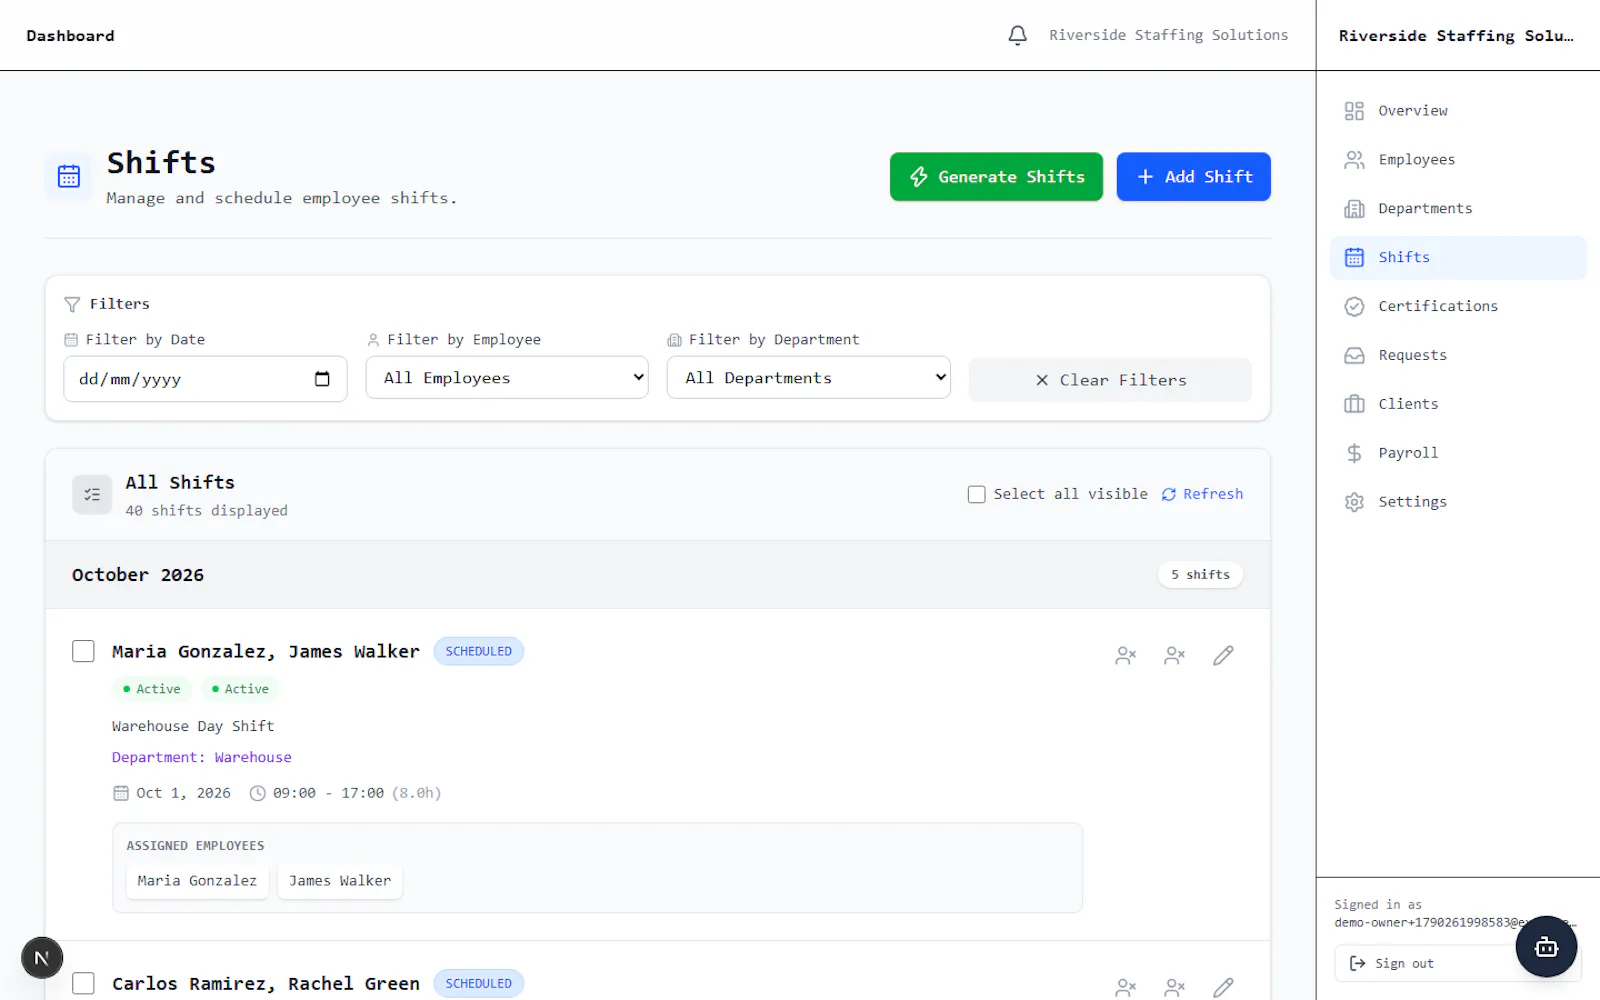Viewport: 1600px width, 1000px height.
Task: Click the first remove-employee icon on Maria Gonzalez shift
Action: click(x=1126, y=655)
